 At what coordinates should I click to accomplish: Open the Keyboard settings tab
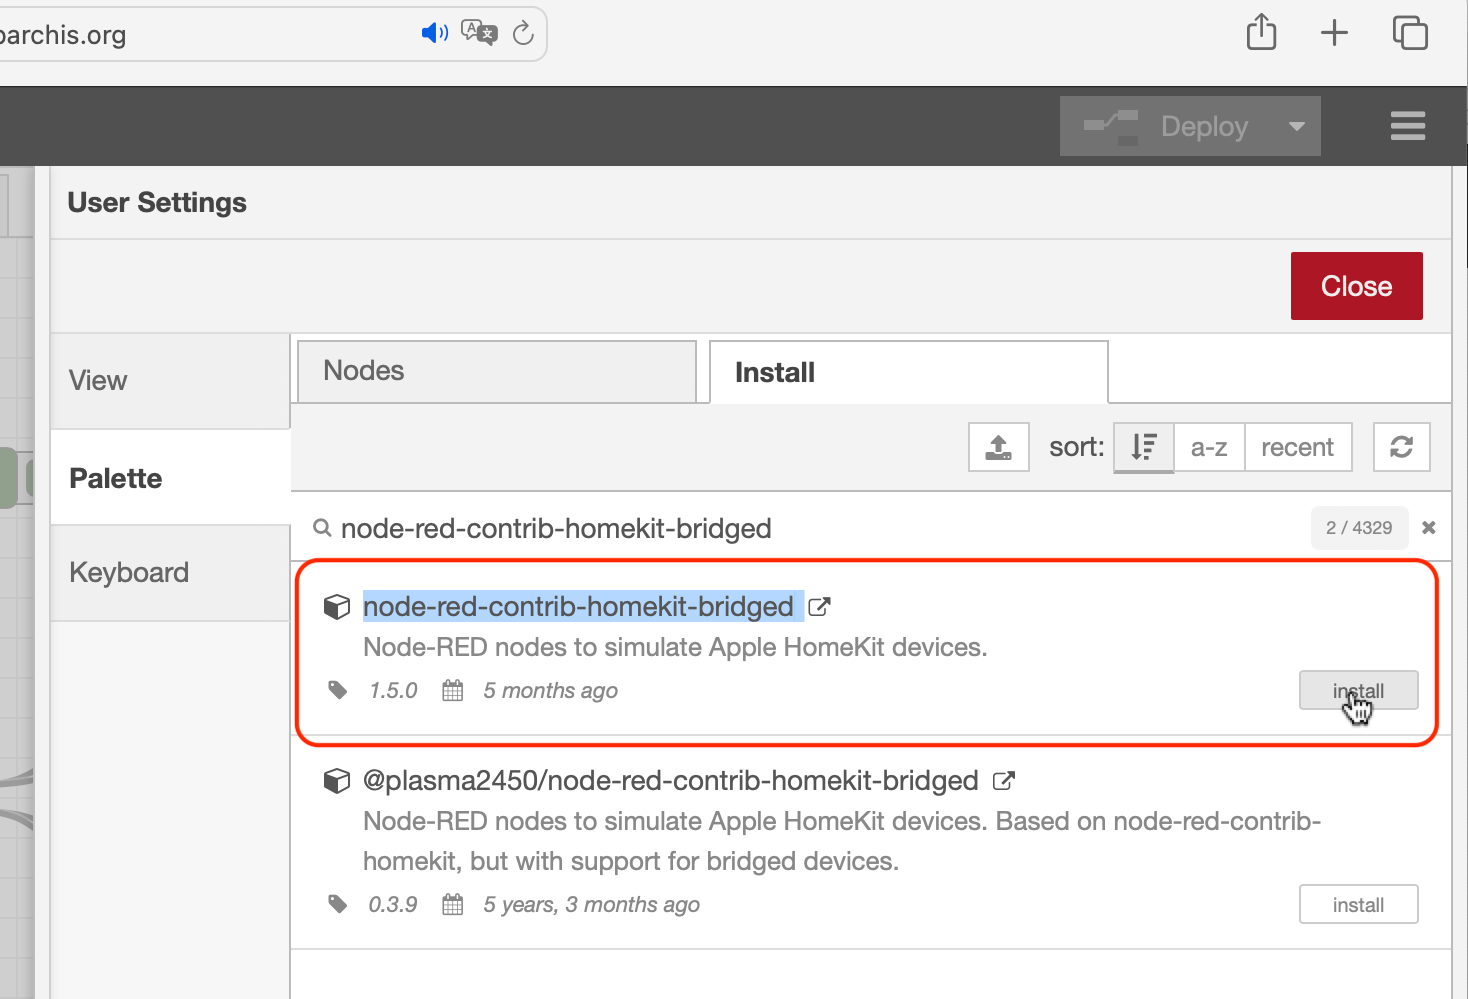(x=170, y=573)
